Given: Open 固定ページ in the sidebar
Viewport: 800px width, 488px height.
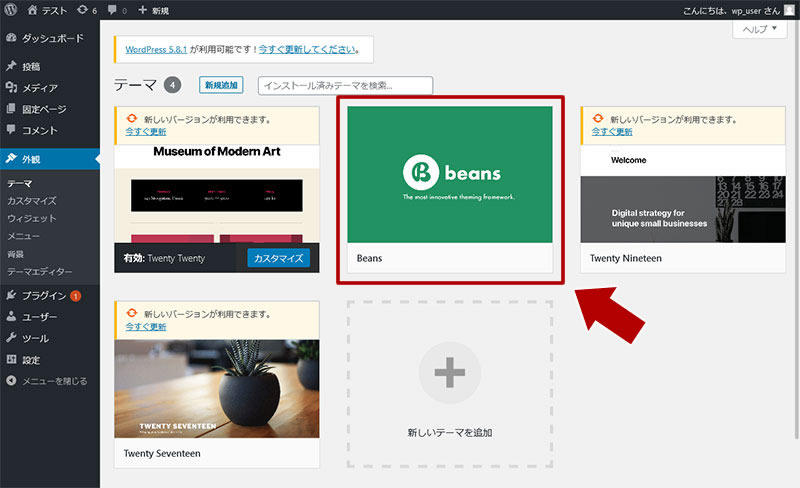Looking at the screenshot, I should click(50, 109).
